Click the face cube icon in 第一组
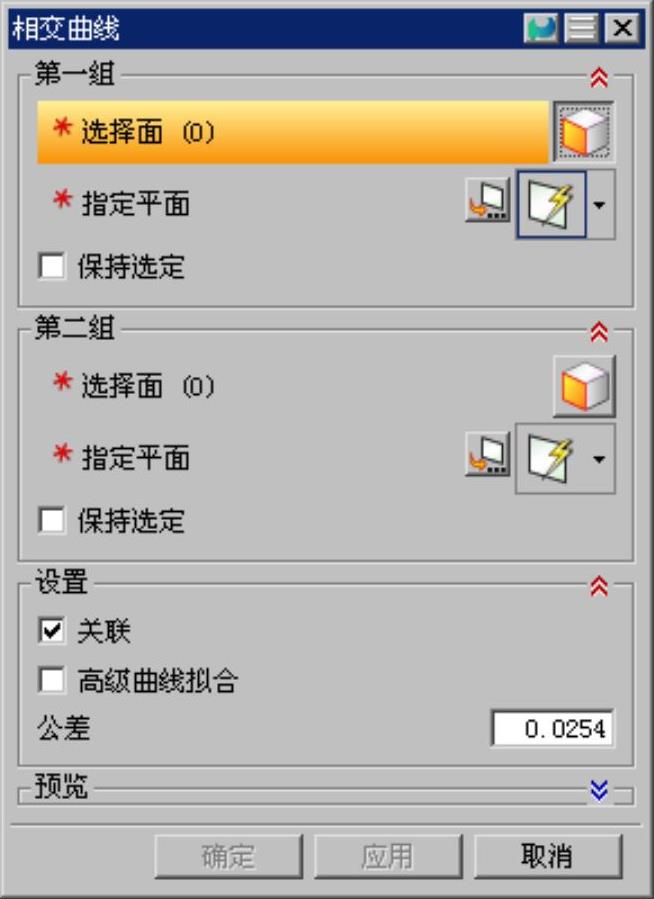The width and height of the screenshot is (654, 899). pyautogui.click(x=584, y=132)
